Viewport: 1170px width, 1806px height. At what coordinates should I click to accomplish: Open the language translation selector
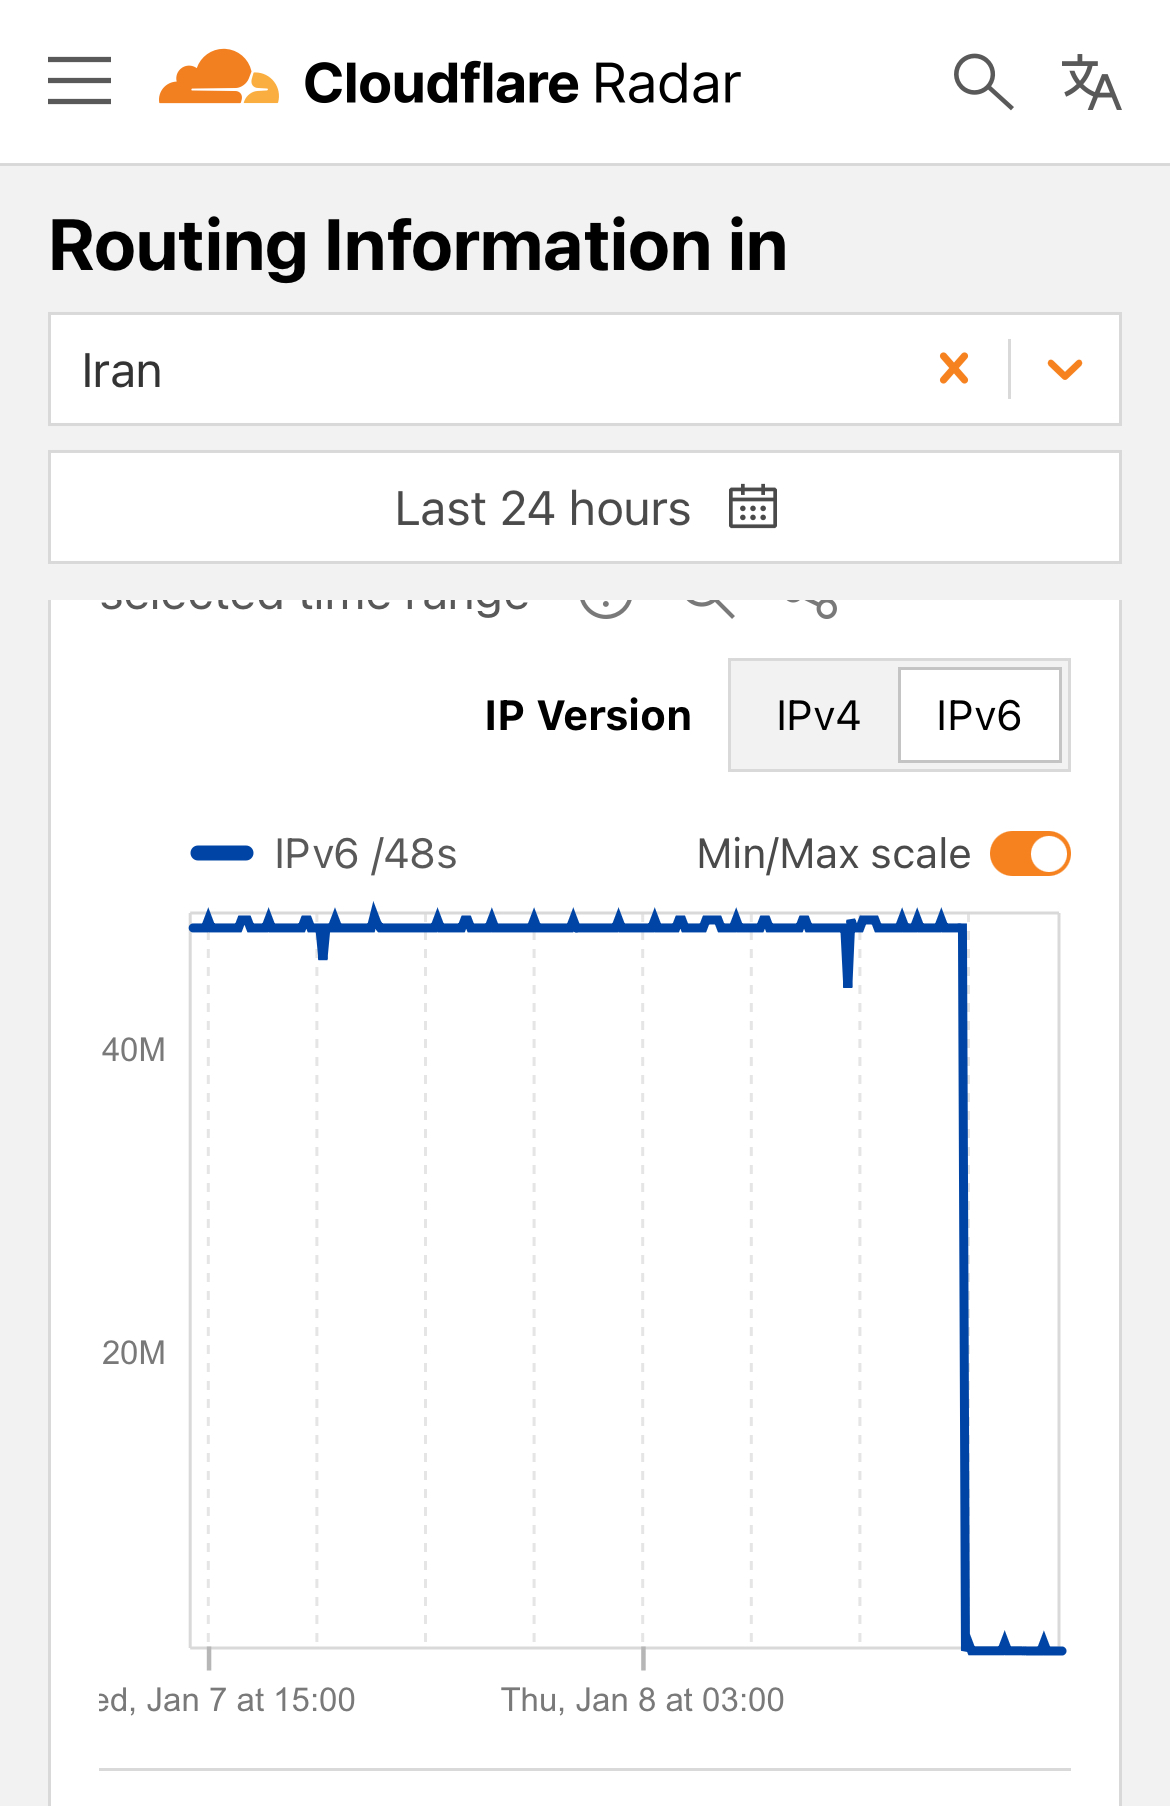coord(1091,82)
